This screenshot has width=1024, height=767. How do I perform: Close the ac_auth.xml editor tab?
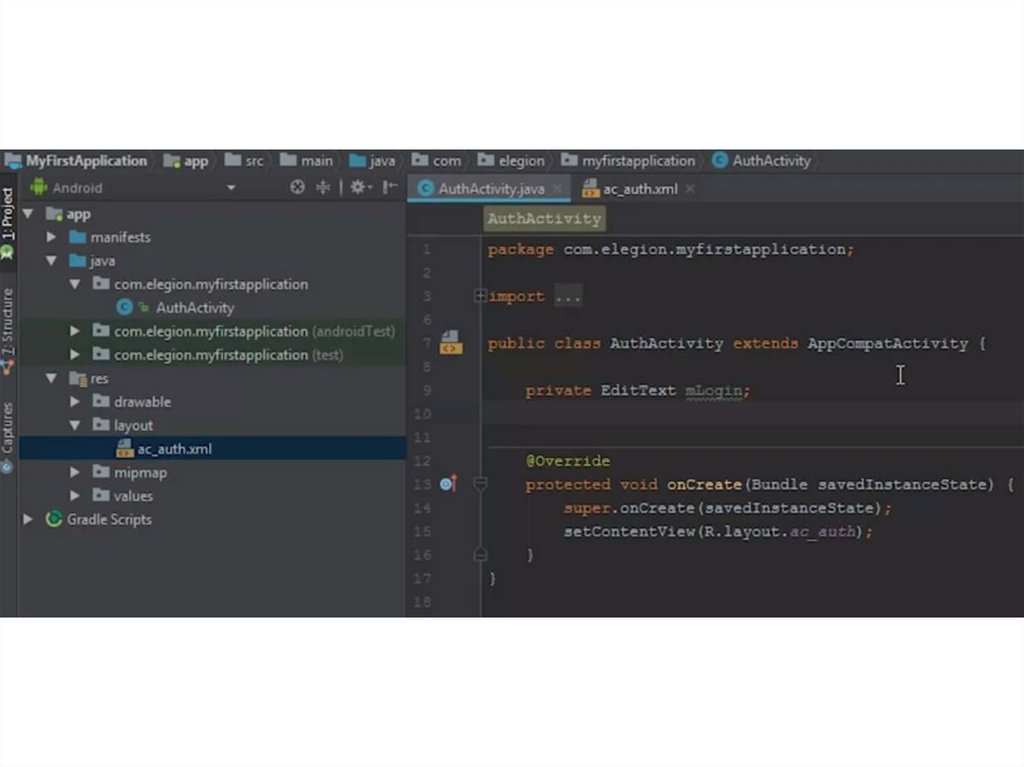tap(690, 189)
